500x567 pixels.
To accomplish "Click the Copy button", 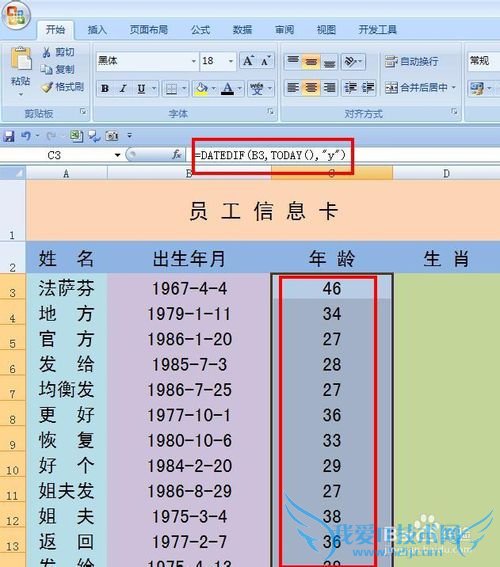I will (x=58, y=69).
